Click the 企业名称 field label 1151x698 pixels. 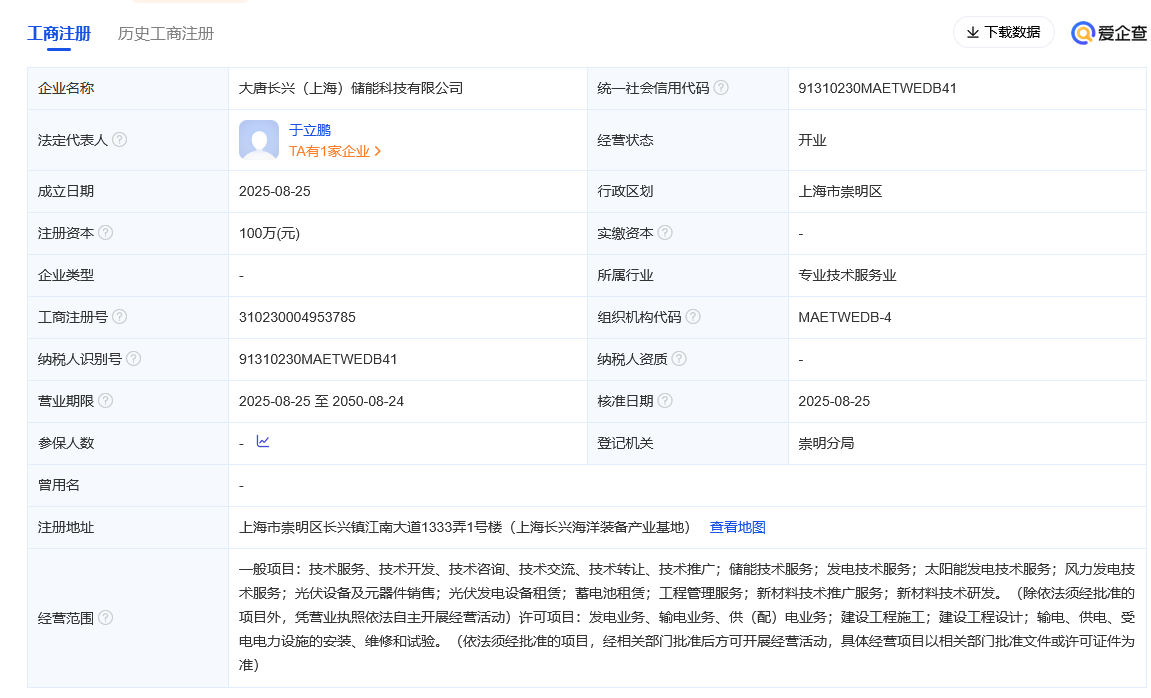tap(66, 88)
